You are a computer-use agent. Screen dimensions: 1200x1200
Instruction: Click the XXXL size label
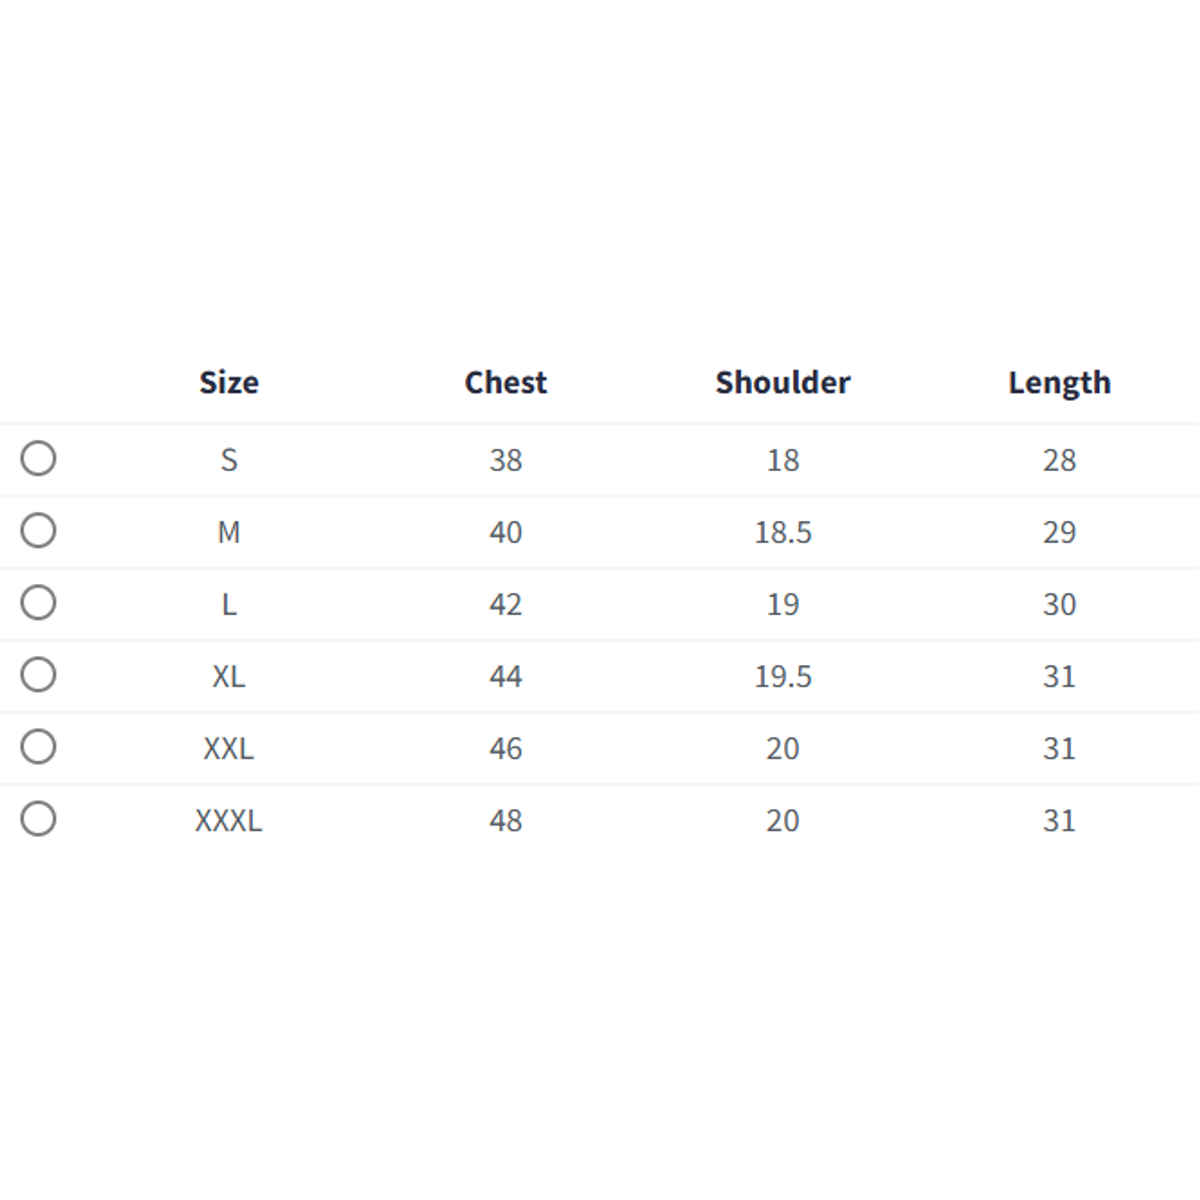(229, 820)
